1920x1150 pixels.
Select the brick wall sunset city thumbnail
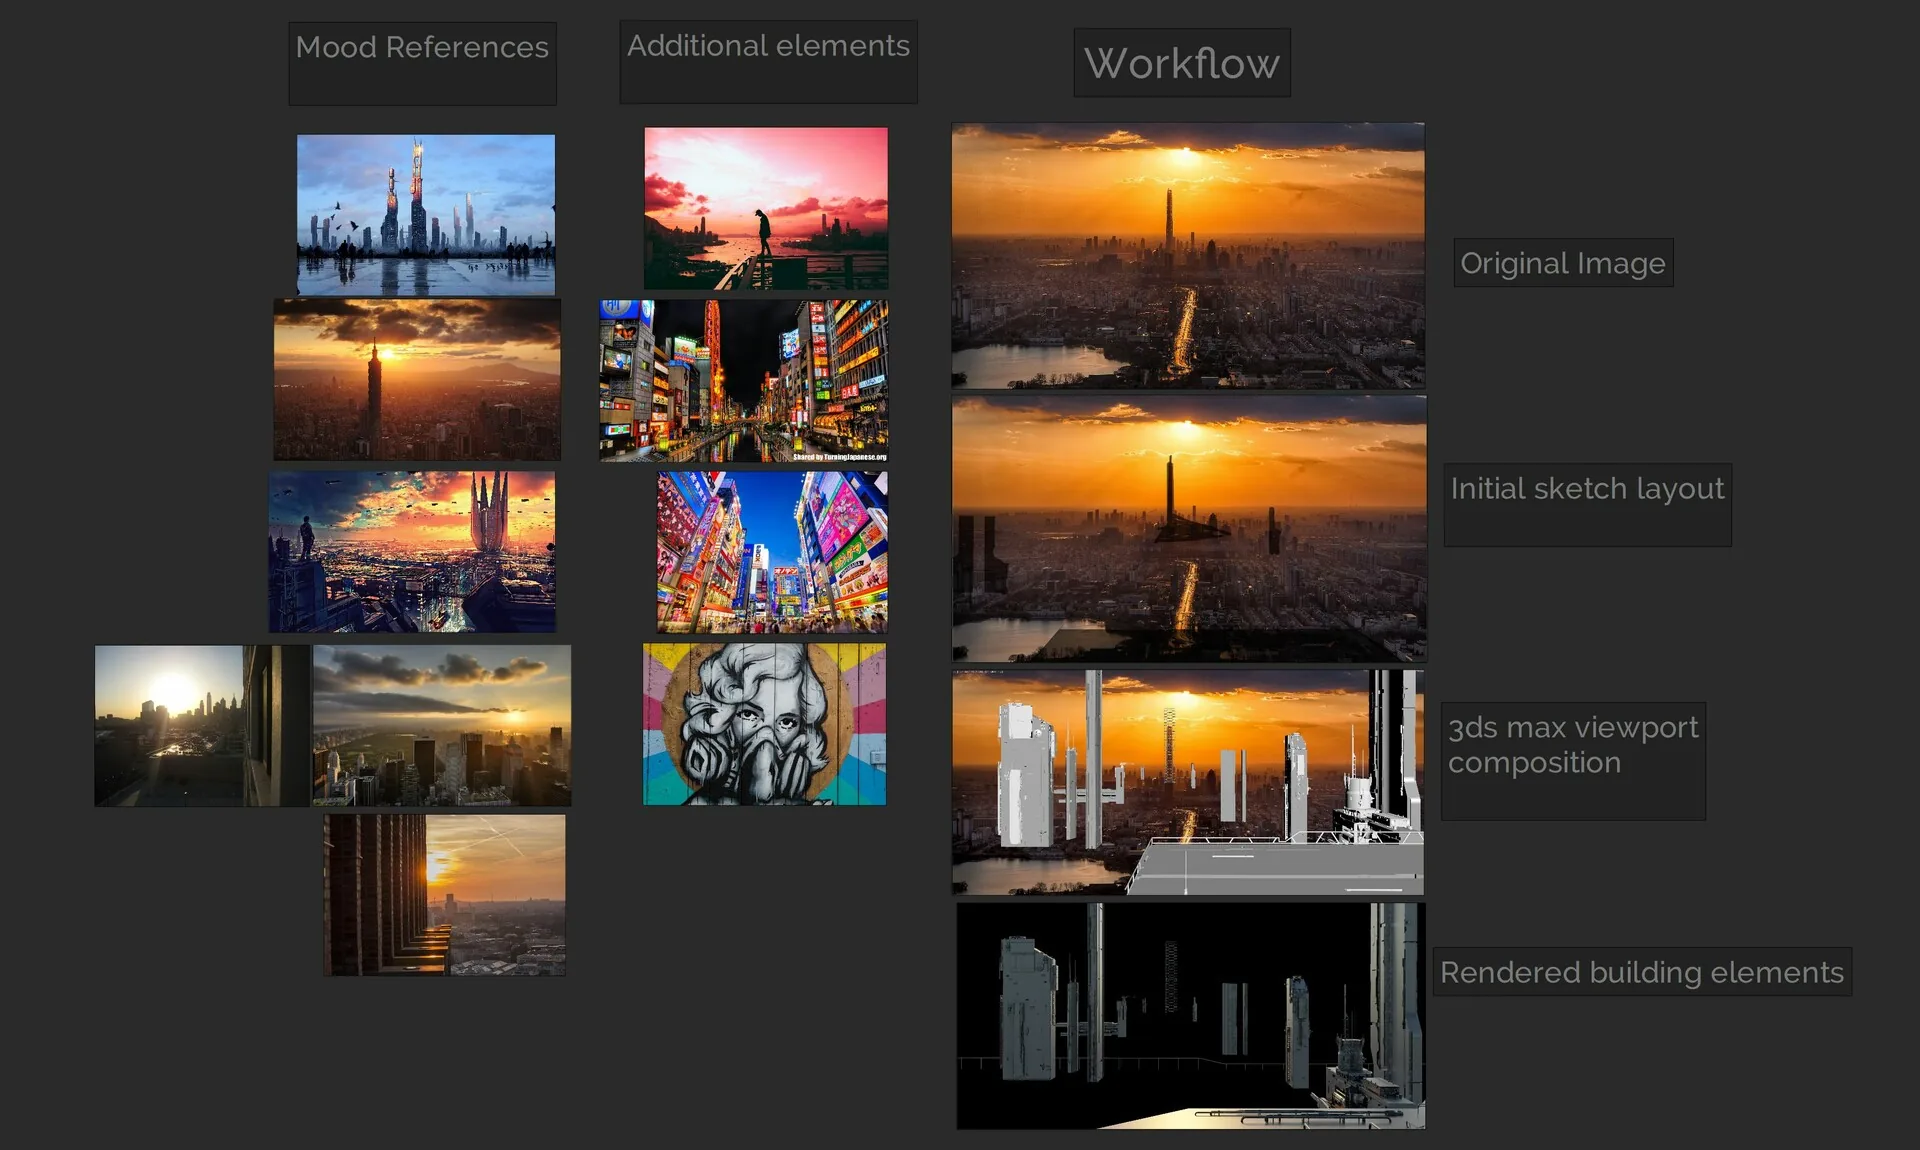click(444, 895)
